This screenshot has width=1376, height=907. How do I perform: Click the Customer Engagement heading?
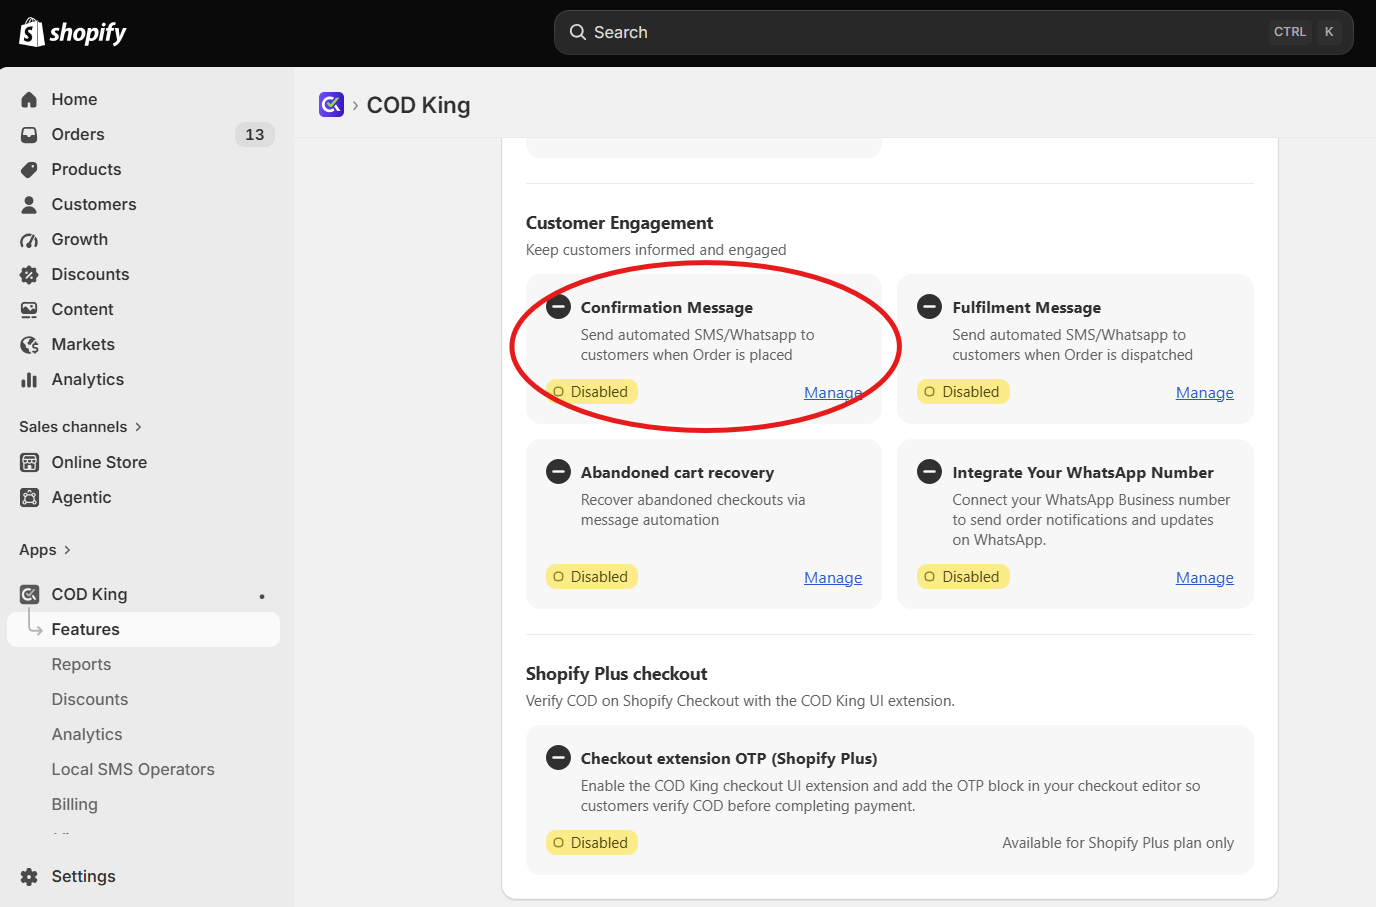coord(620,223)
